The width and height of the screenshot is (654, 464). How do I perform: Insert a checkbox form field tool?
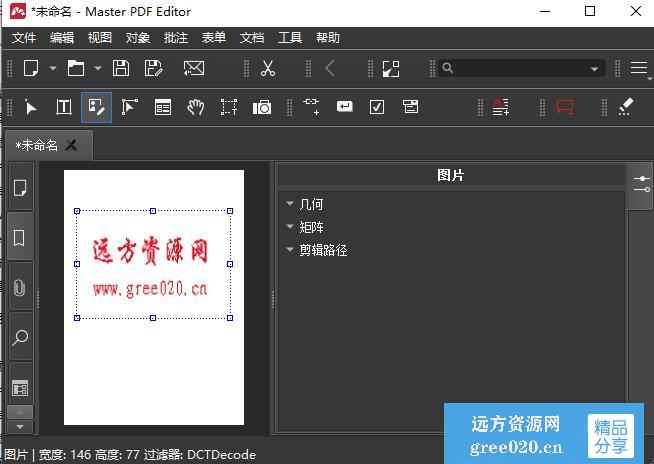click(x=377, y=107)
